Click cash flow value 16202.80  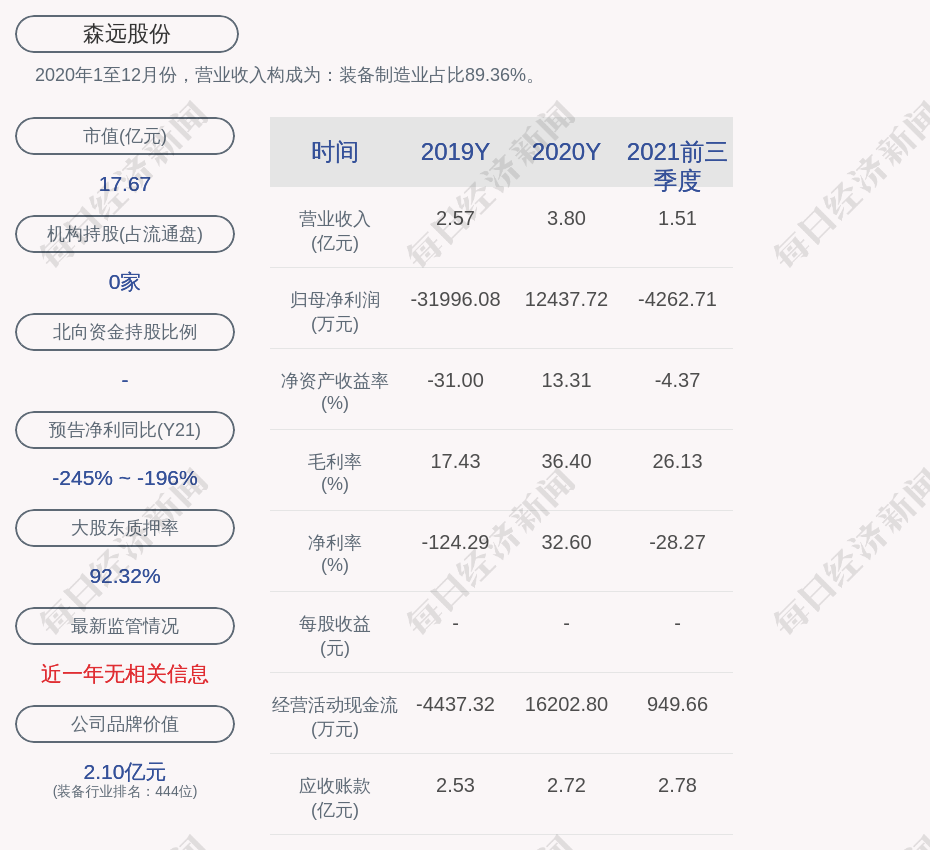pyautogui.click(x=566, y=704)
